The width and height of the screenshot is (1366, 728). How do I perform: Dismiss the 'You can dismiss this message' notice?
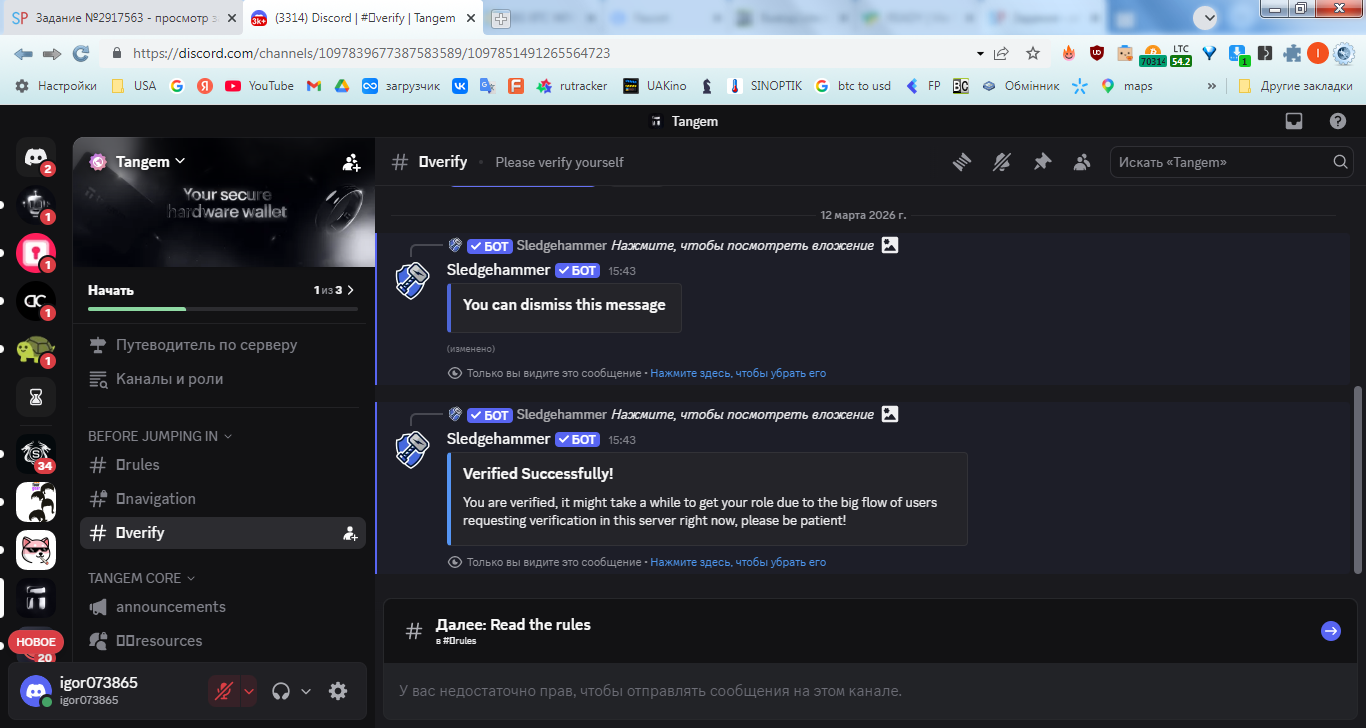738,373
